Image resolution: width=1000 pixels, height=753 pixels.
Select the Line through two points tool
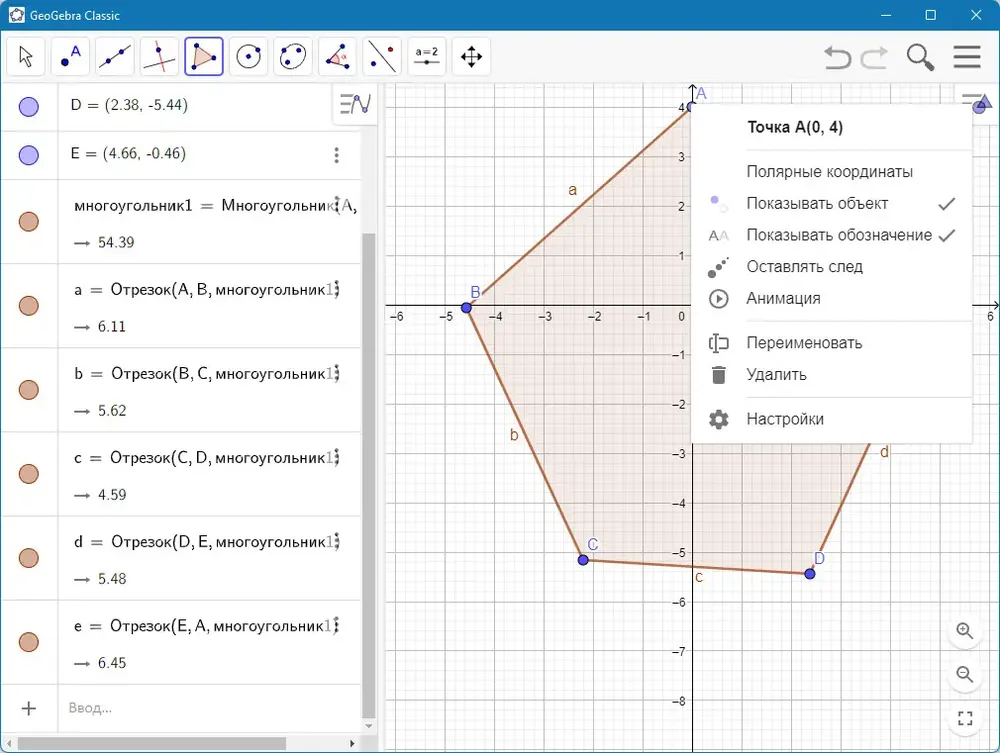(x=115, y=56)
